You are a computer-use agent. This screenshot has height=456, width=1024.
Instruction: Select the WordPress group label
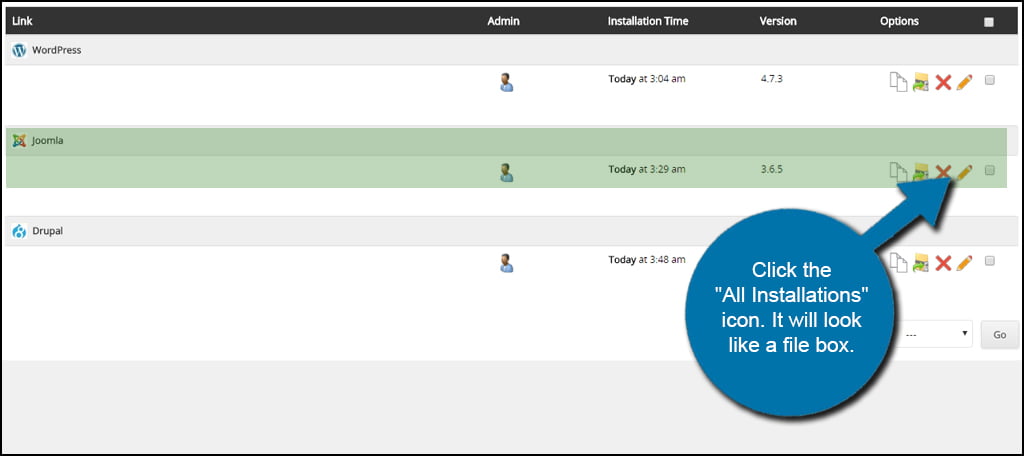pos(57,50)
